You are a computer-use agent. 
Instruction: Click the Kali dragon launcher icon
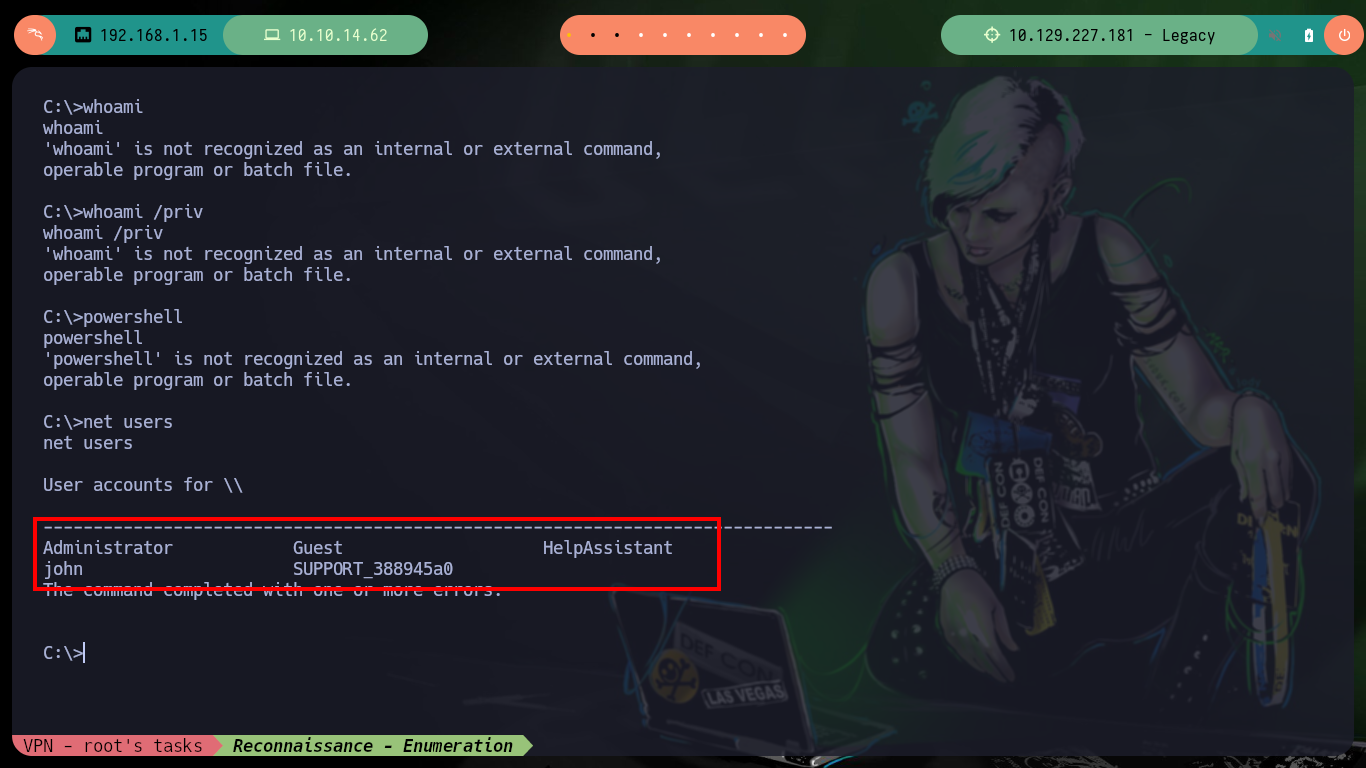(x=35, y=35)
